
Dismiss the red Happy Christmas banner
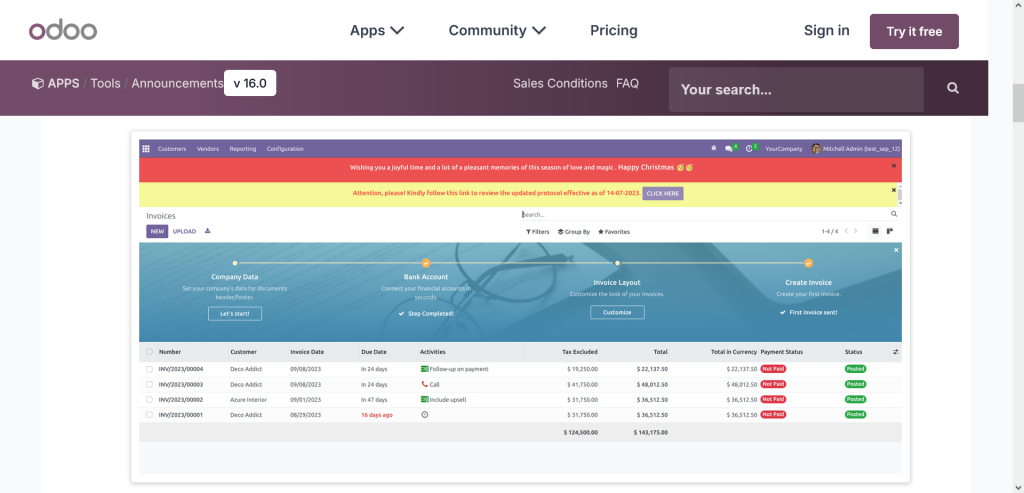click(x=894, y=166)
